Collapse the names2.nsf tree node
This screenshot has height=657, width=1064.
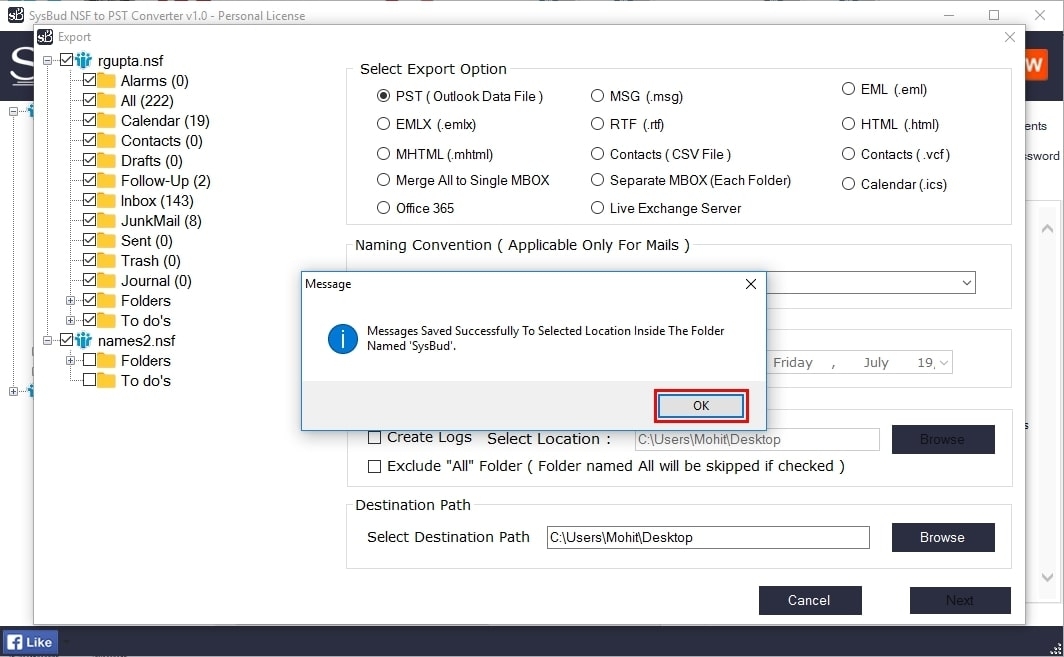48,340
